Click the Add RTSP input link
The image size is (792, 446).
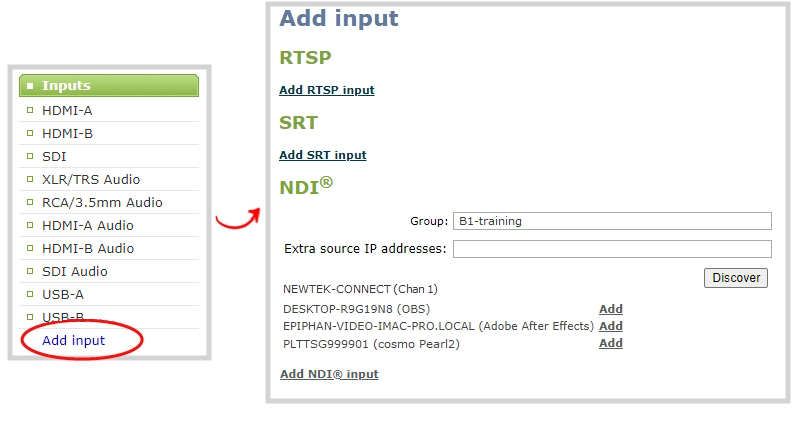[326, 90]
